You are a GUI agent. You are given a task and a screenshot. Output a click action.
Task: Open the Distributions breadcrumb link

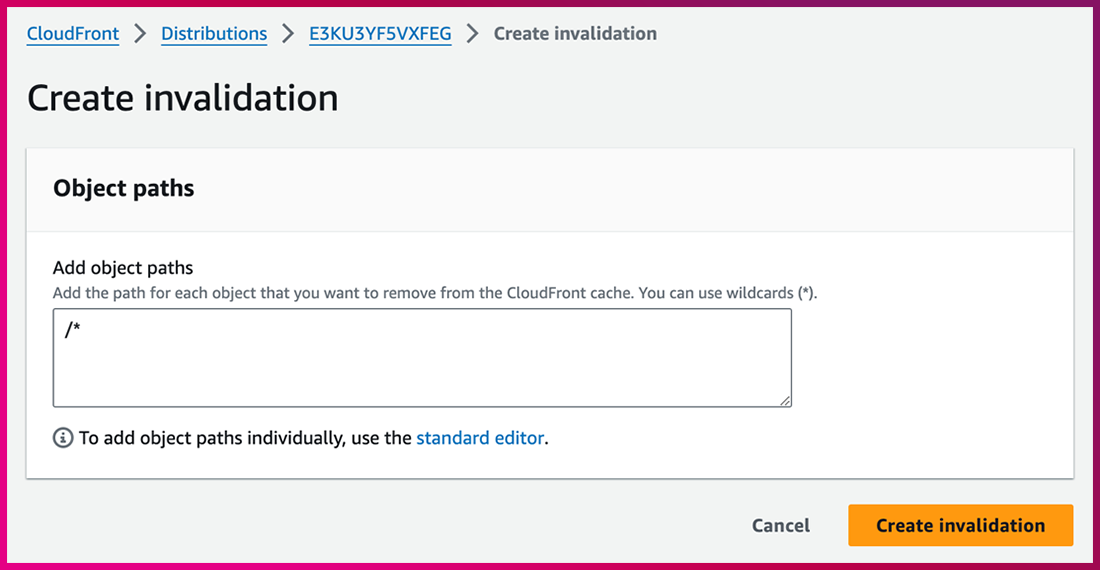tap(214, 34)
